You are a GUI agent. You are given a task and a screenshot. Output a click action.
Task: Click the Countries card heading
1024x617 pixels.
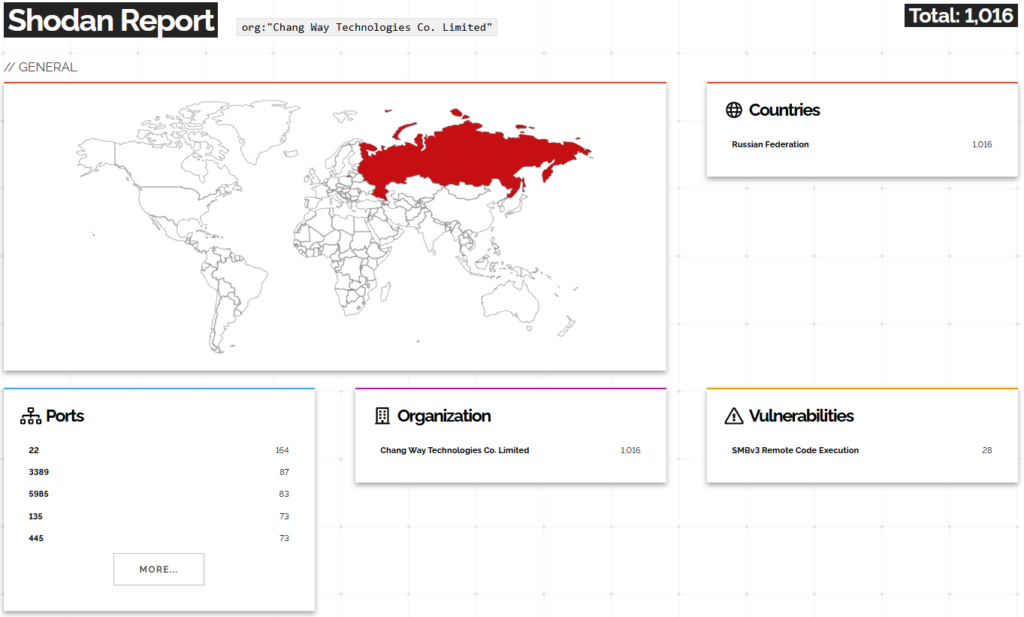784,110
